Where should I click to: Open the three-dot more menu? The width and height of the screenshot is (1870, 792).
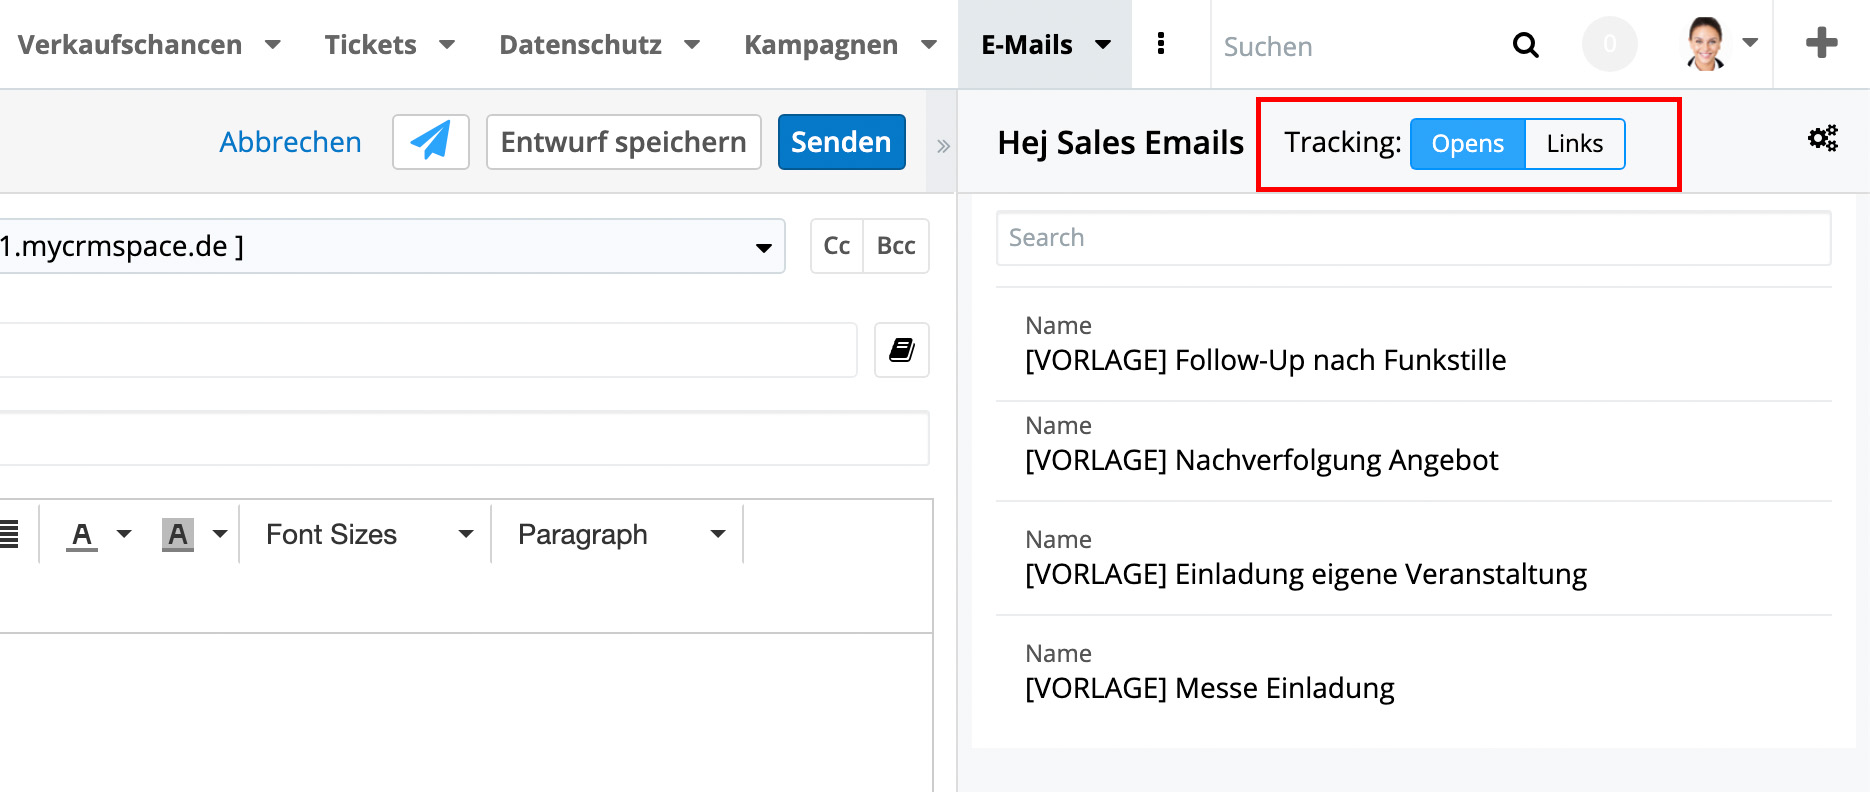[1160, 44]
